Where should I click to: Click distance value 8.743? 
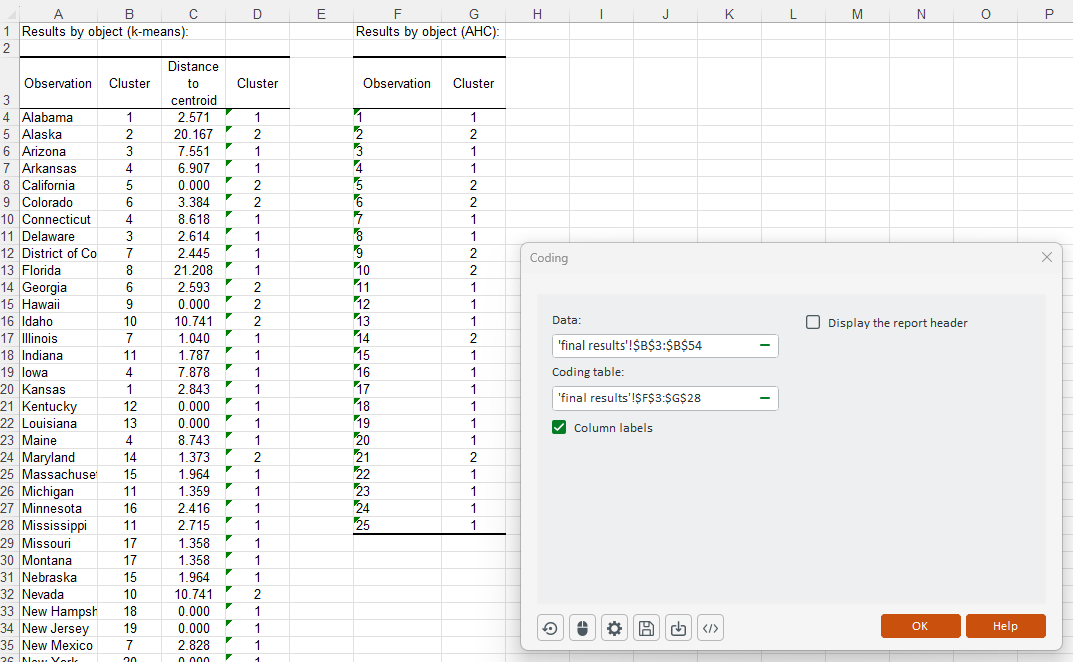pos(193,441)
